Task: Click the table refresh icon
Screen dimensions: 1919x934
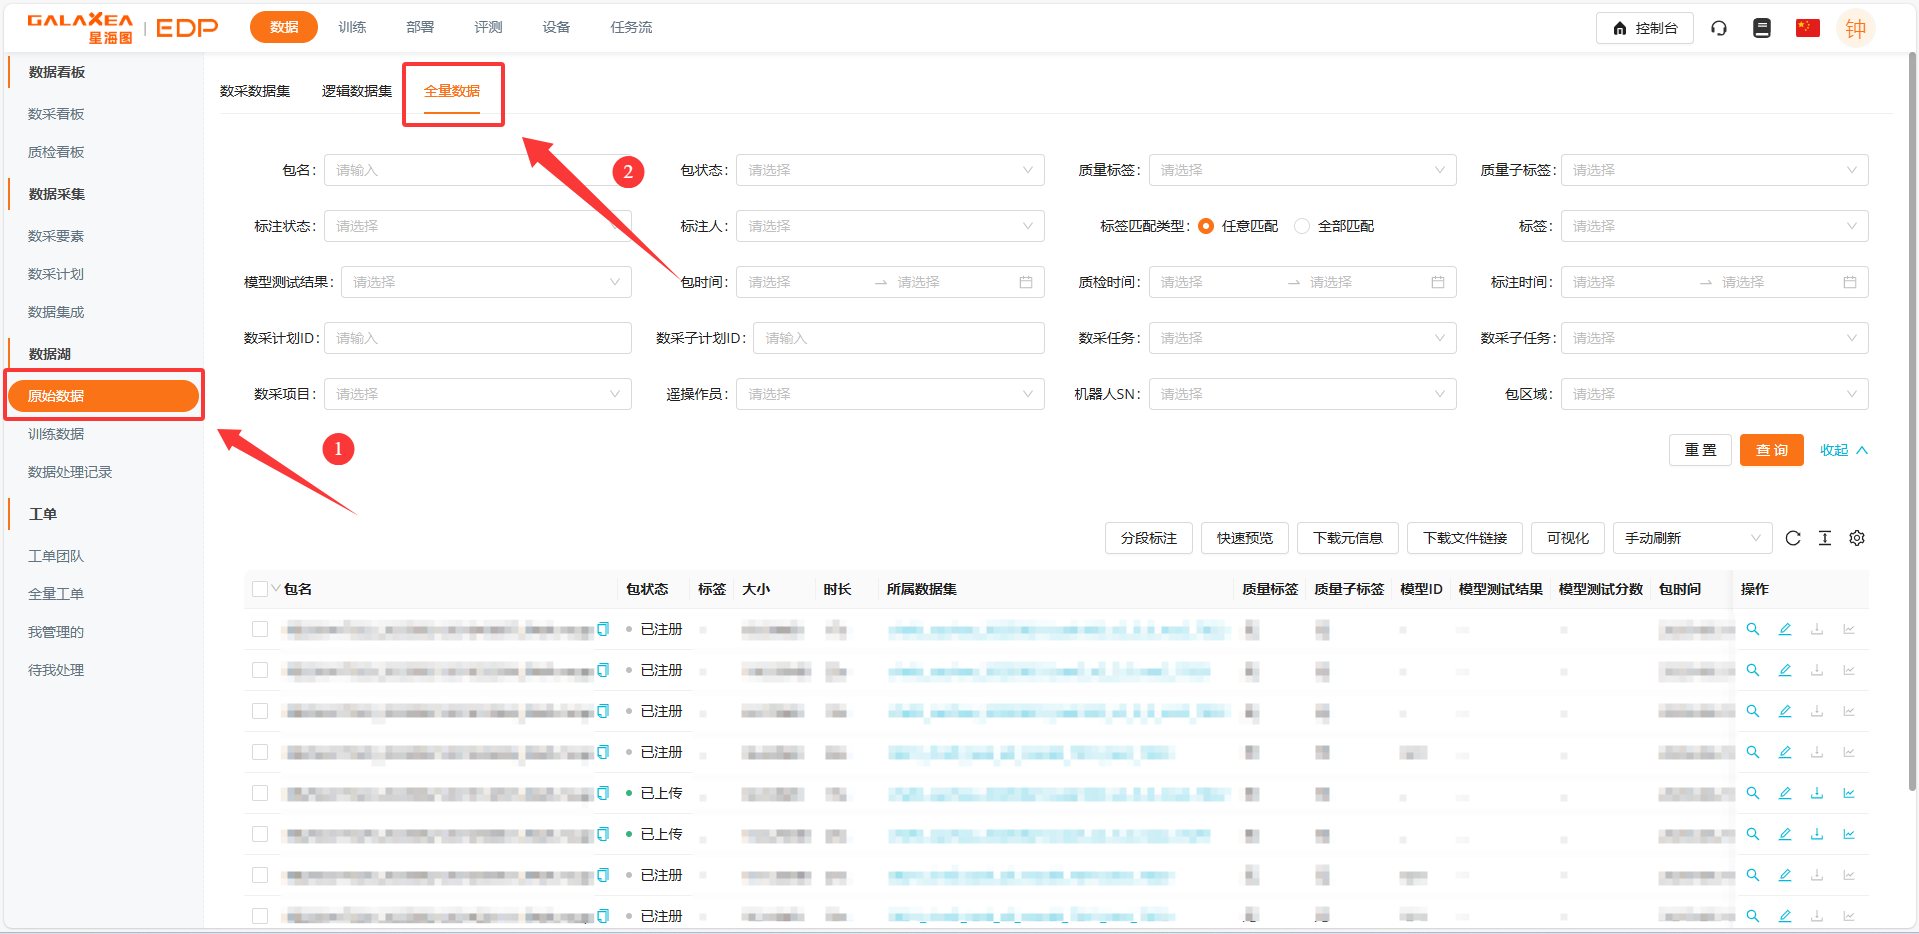Action: [1793, 538]
